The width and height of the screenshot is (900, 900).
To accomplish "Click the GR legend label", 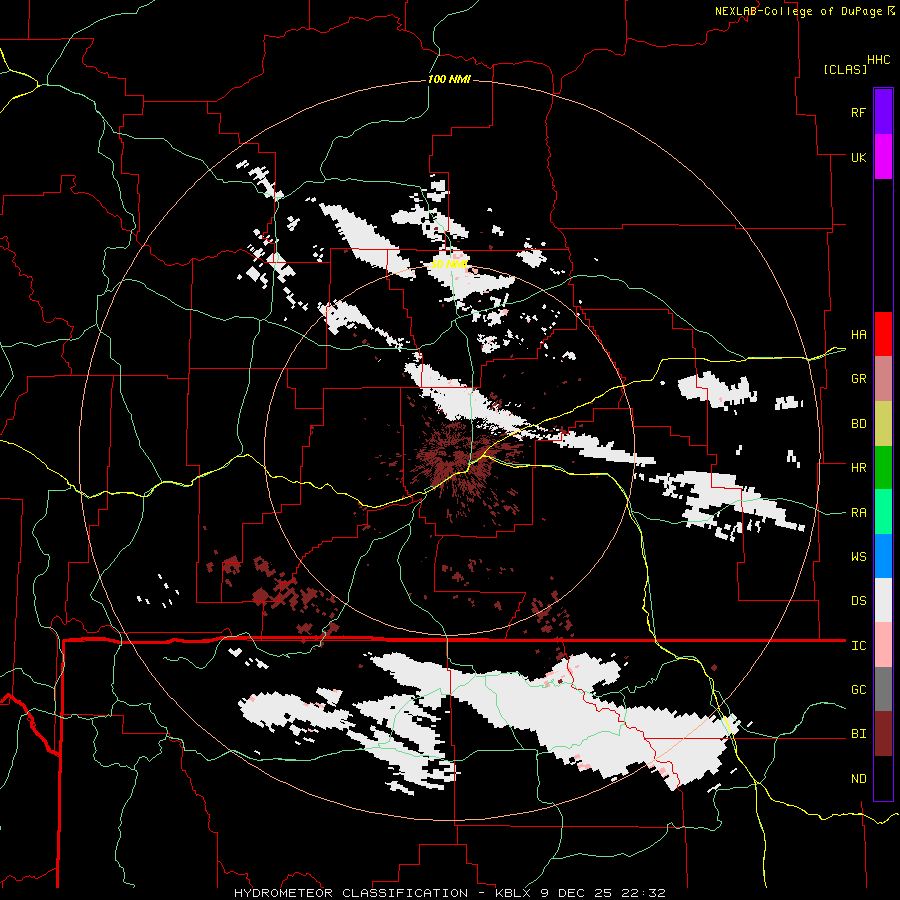I will pyautogui.click(x=859, y=379).
